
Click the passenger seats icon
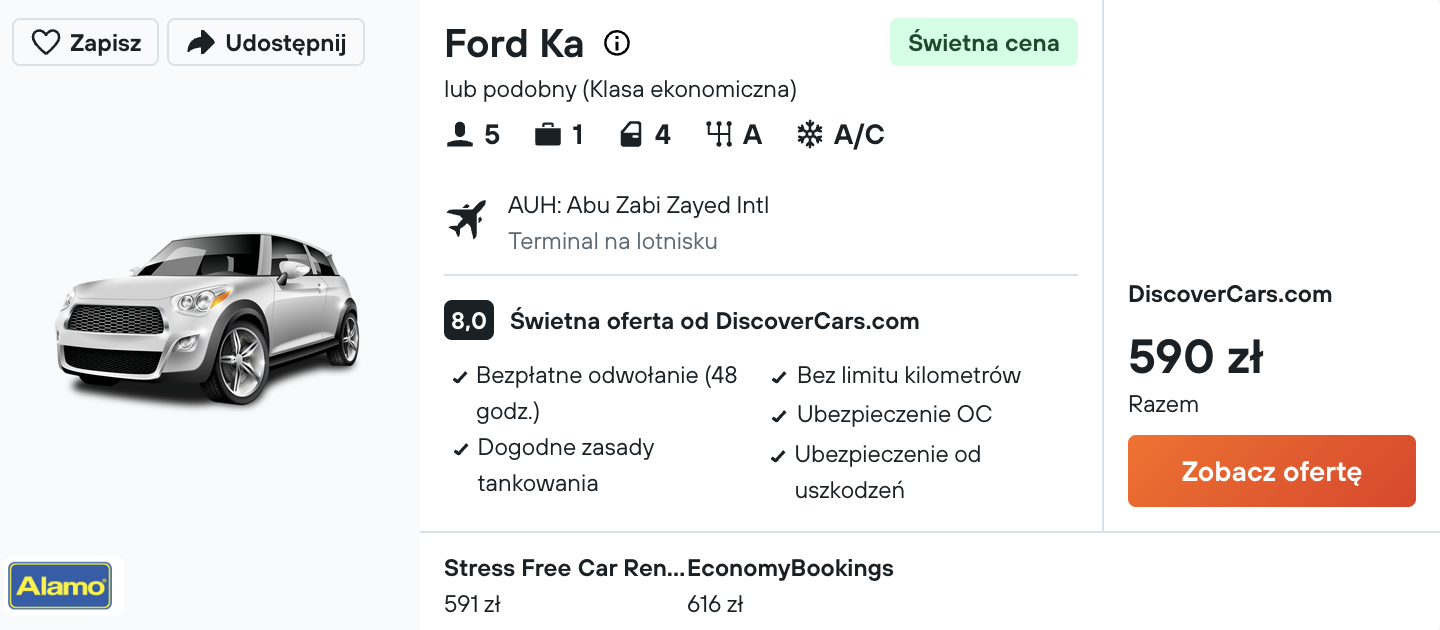pos(459,135)
